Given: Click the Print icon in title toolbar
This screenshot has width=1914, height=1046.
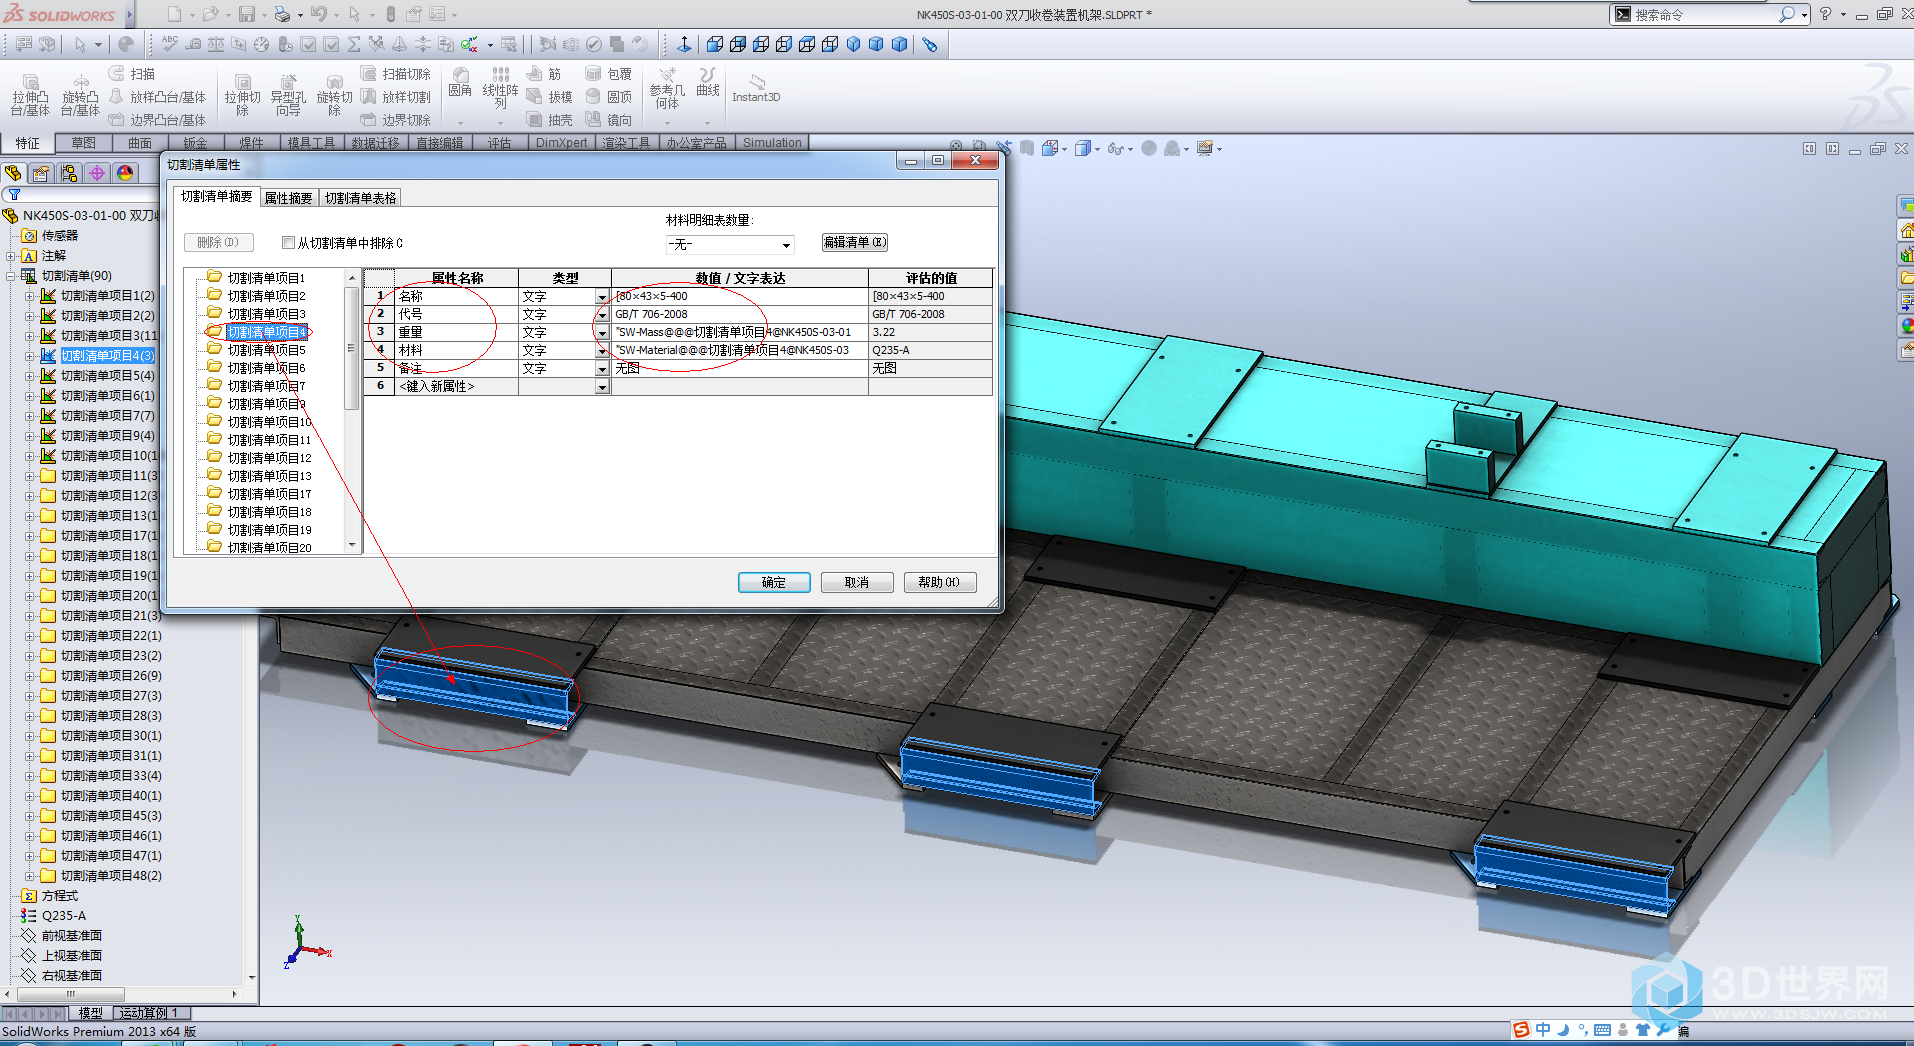Looking at the screenshot, I should tap(282, 14).
